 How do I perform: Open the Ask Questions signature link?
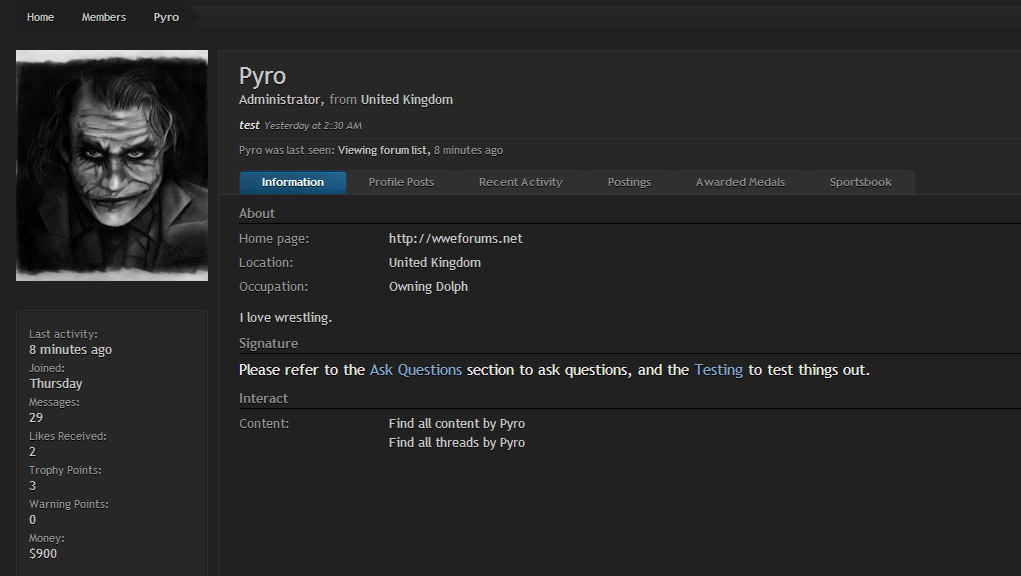(416, 370)
